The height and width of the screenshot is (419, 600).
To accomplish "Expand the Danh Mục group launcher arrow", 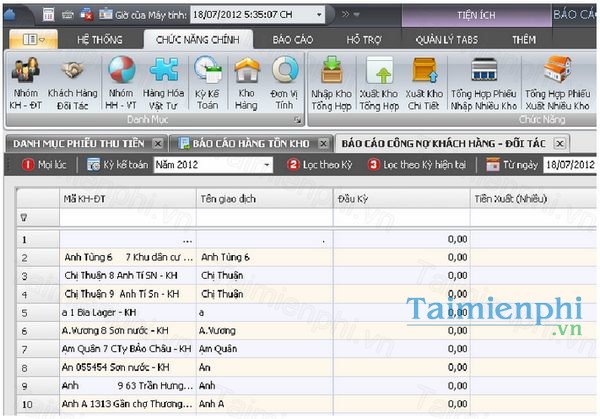I will pyautogui.click(x=296, y=119).
